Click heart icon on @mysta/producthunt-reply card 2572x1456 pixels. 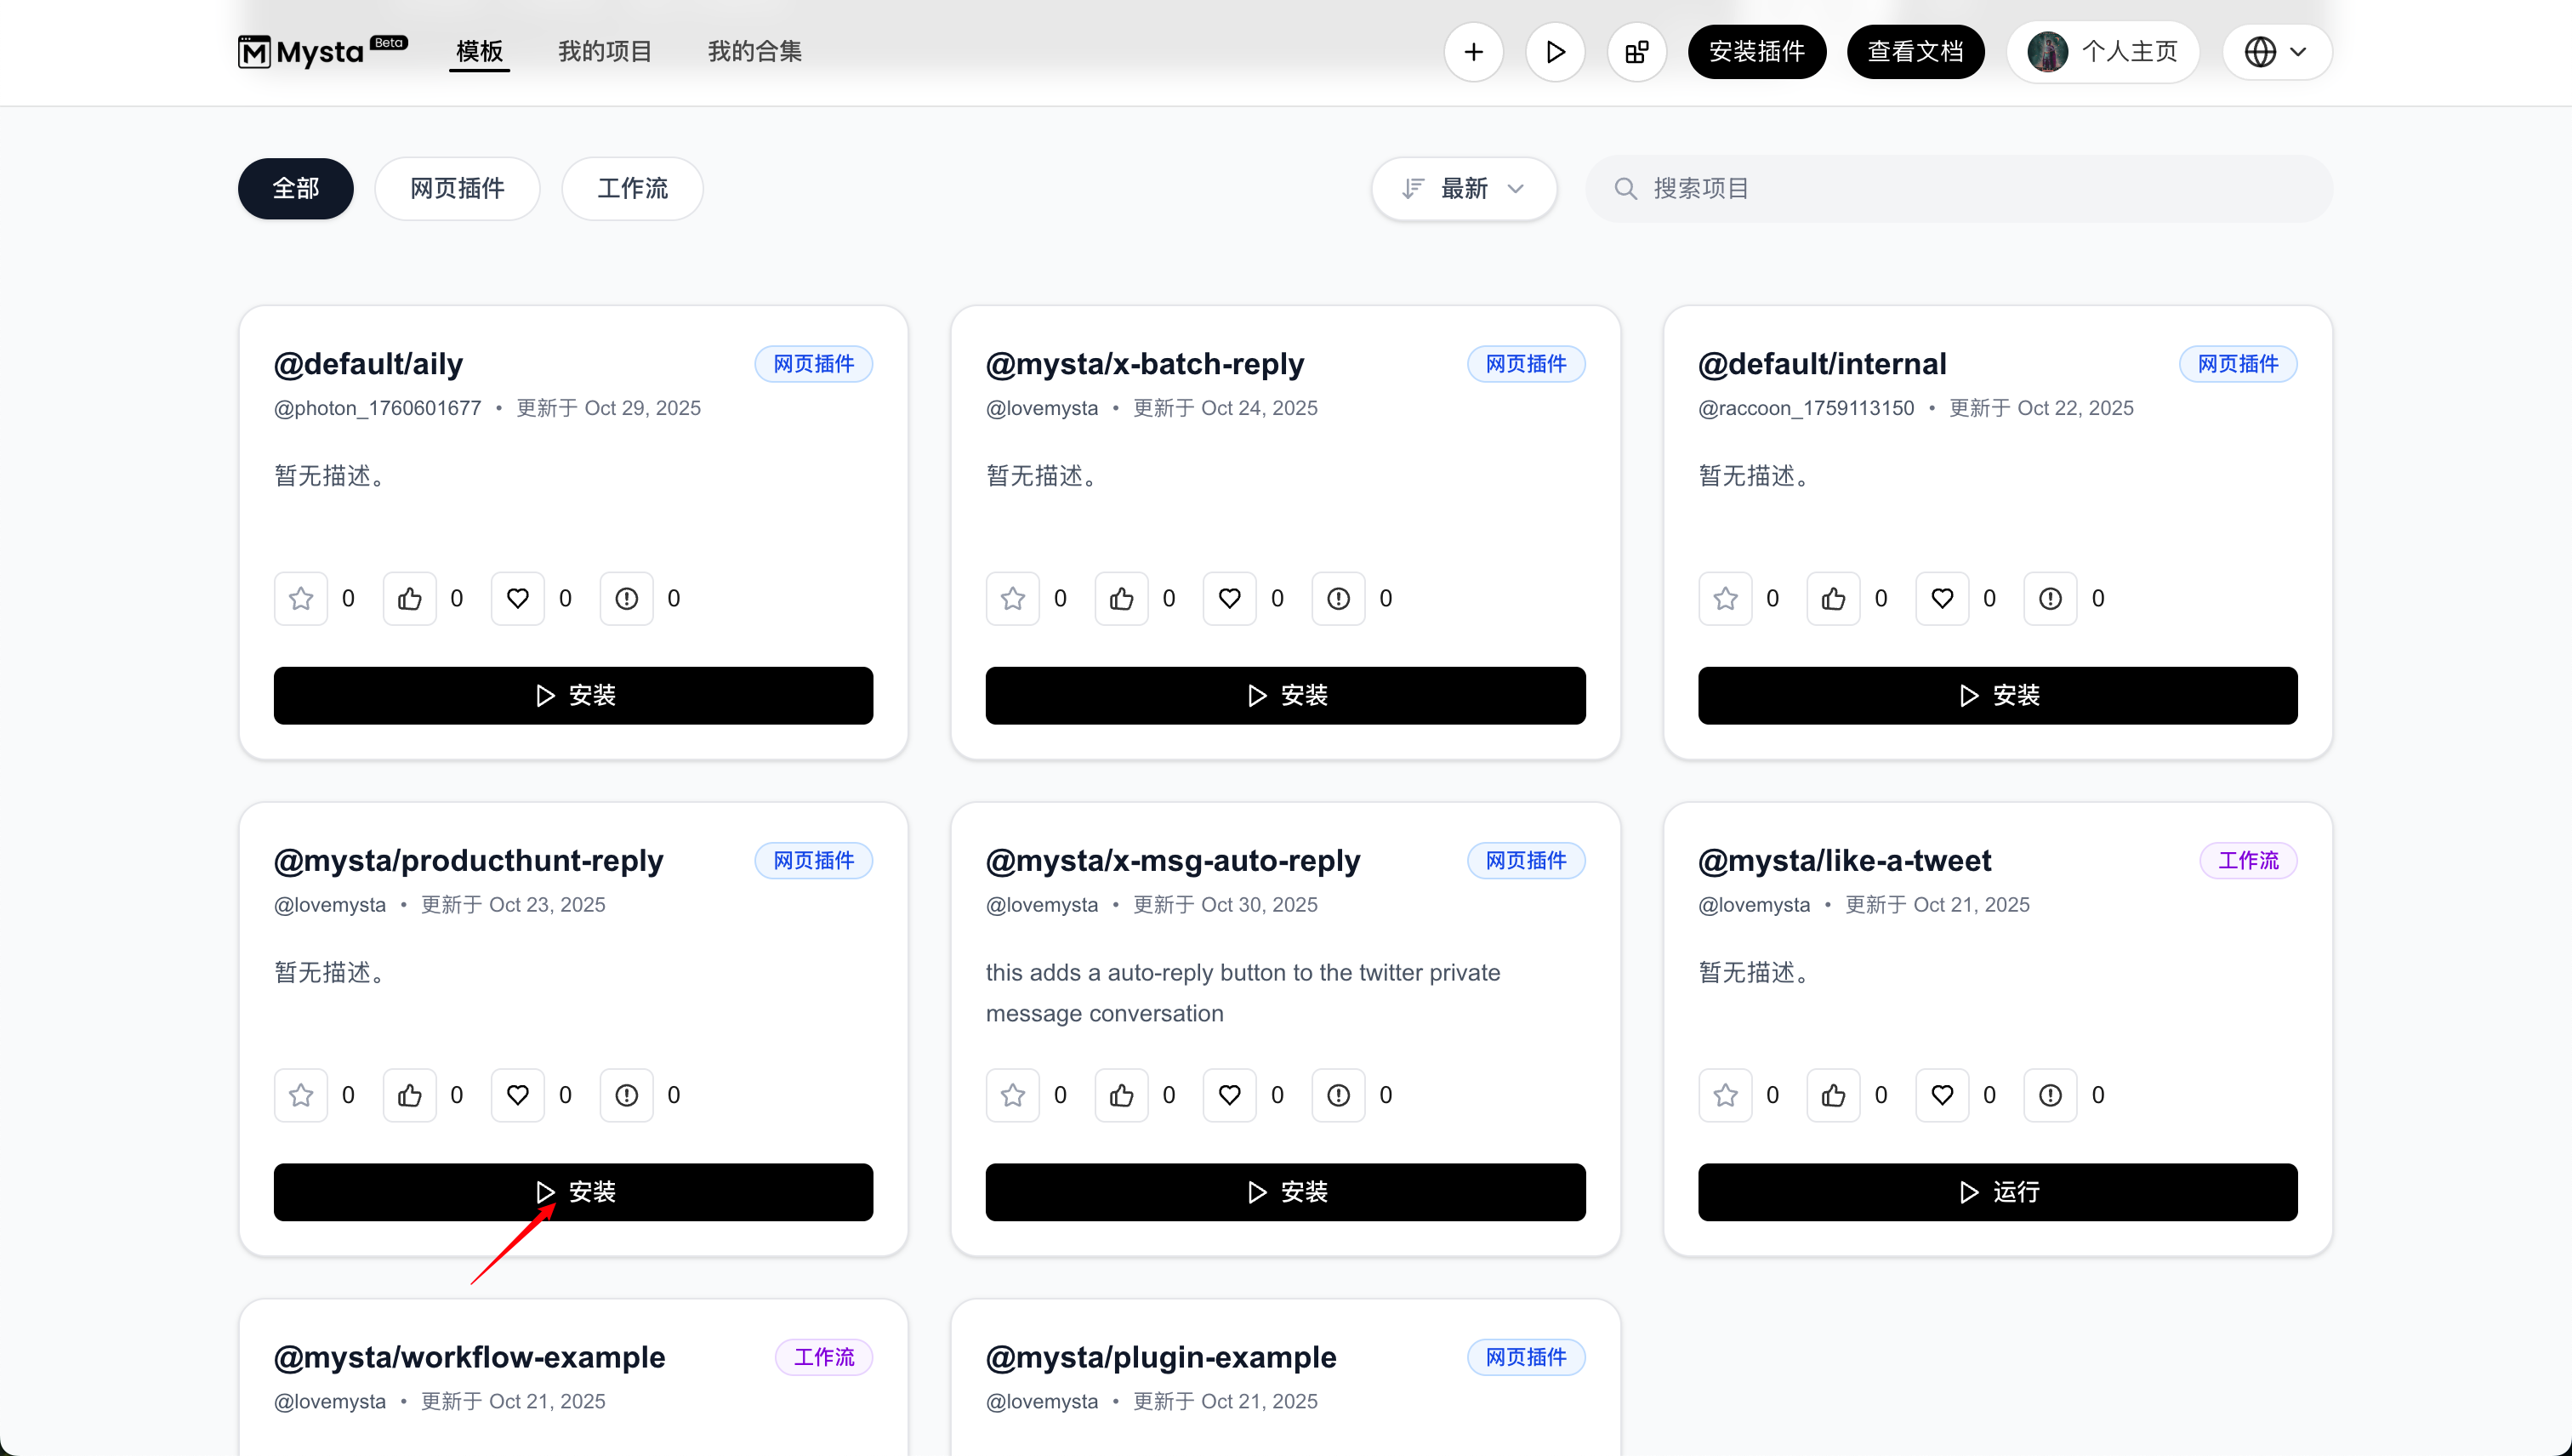517,1095
